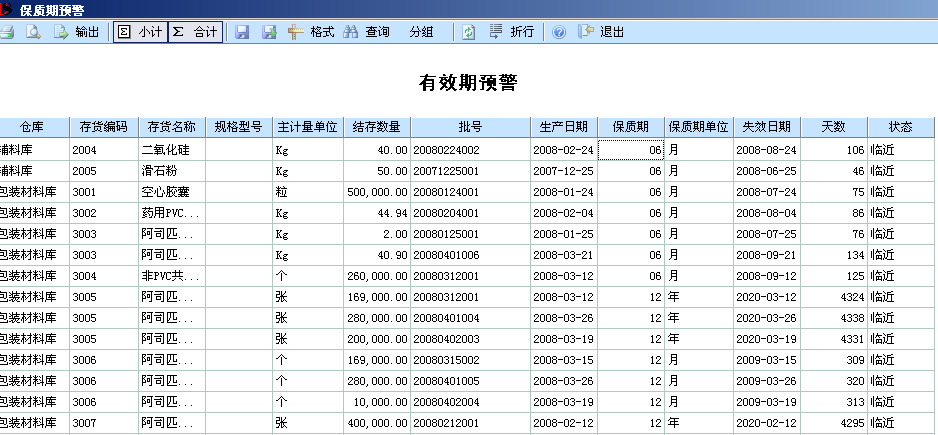Toggle 折行 line wrap

pyautogui.click(x=511, y=32)
